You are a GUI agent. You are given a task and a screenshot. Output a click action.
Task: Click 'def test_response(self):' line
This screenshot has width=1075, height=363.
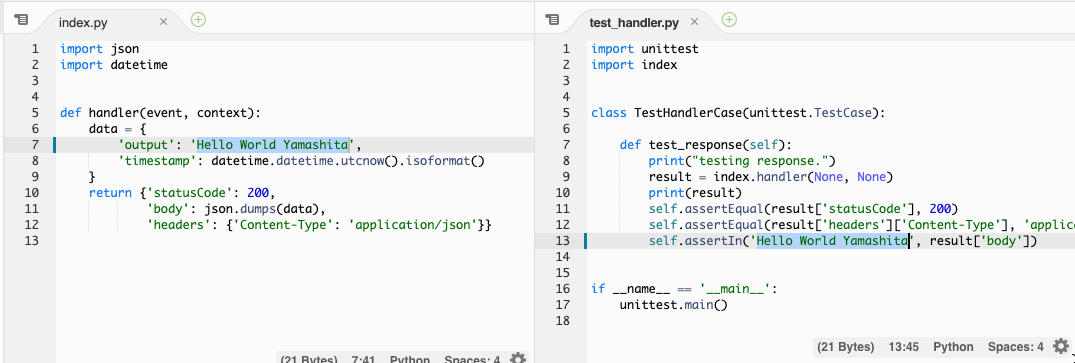click(x=705, y=145)
